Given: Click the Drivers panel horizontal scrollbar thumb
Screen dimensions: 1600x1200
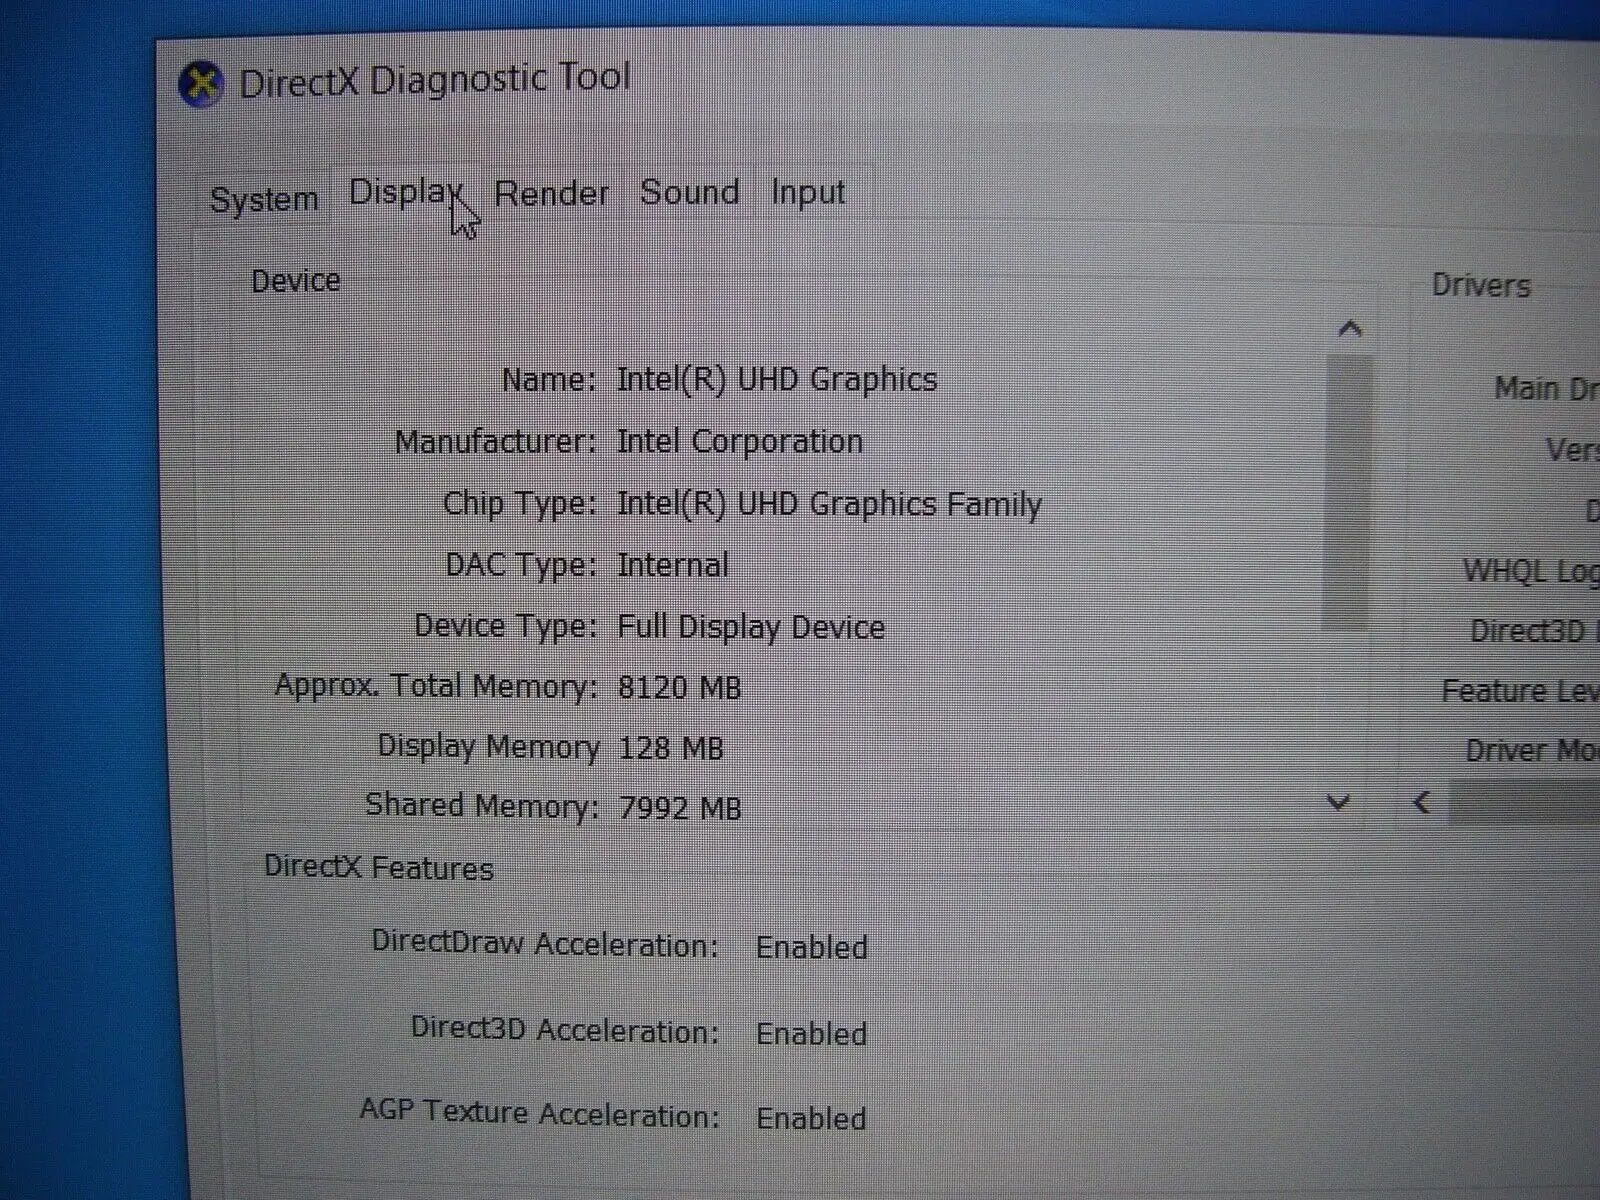Looking at the screenshot, I should click(x=1524, y=804).
